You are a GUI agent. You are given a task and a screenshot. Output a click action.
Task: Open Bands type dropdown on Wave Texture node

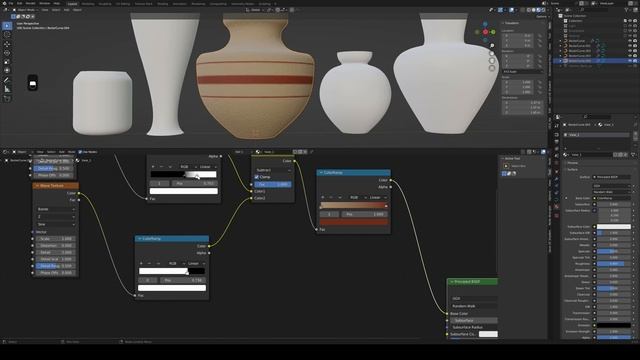click(56, 209)
